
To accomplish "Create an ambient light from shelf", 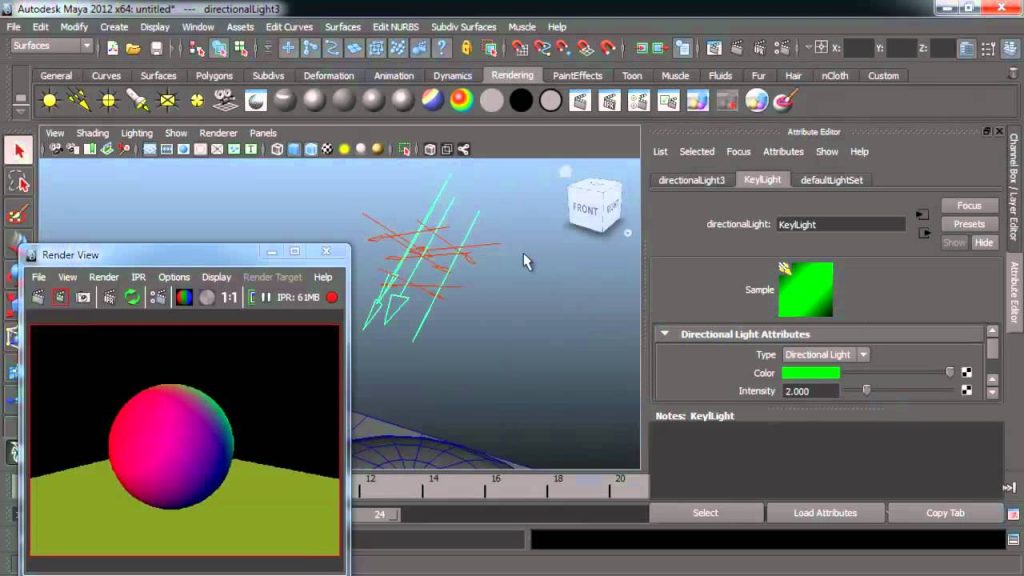I will [50, 101].
